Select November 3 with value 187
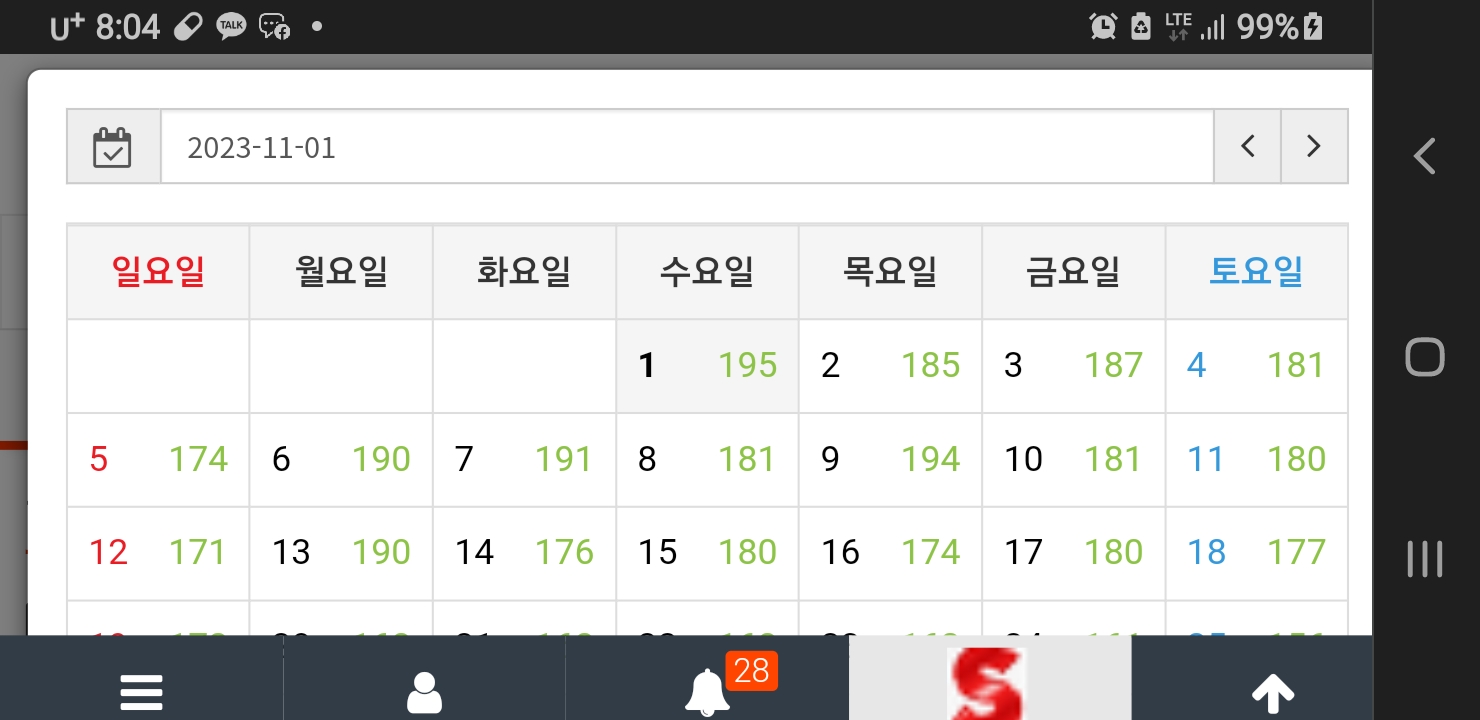The image size is (1480, 720). click(x=1073, y=366)
